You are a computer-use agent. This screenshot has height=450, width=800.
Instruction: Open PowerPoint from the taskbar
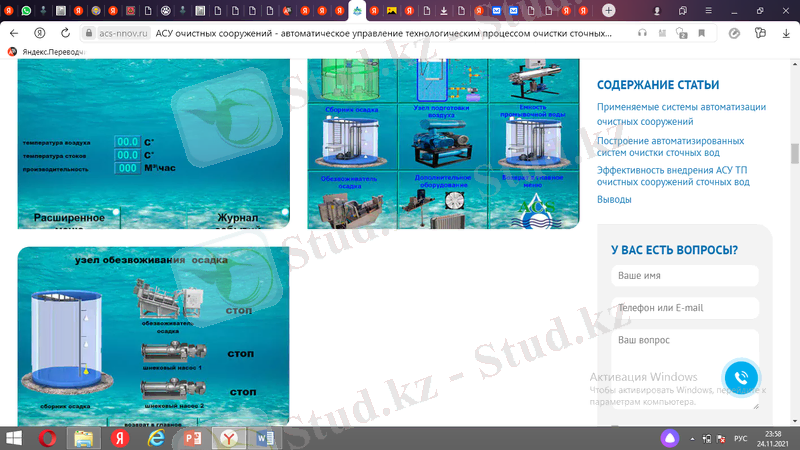pos(192,438)
